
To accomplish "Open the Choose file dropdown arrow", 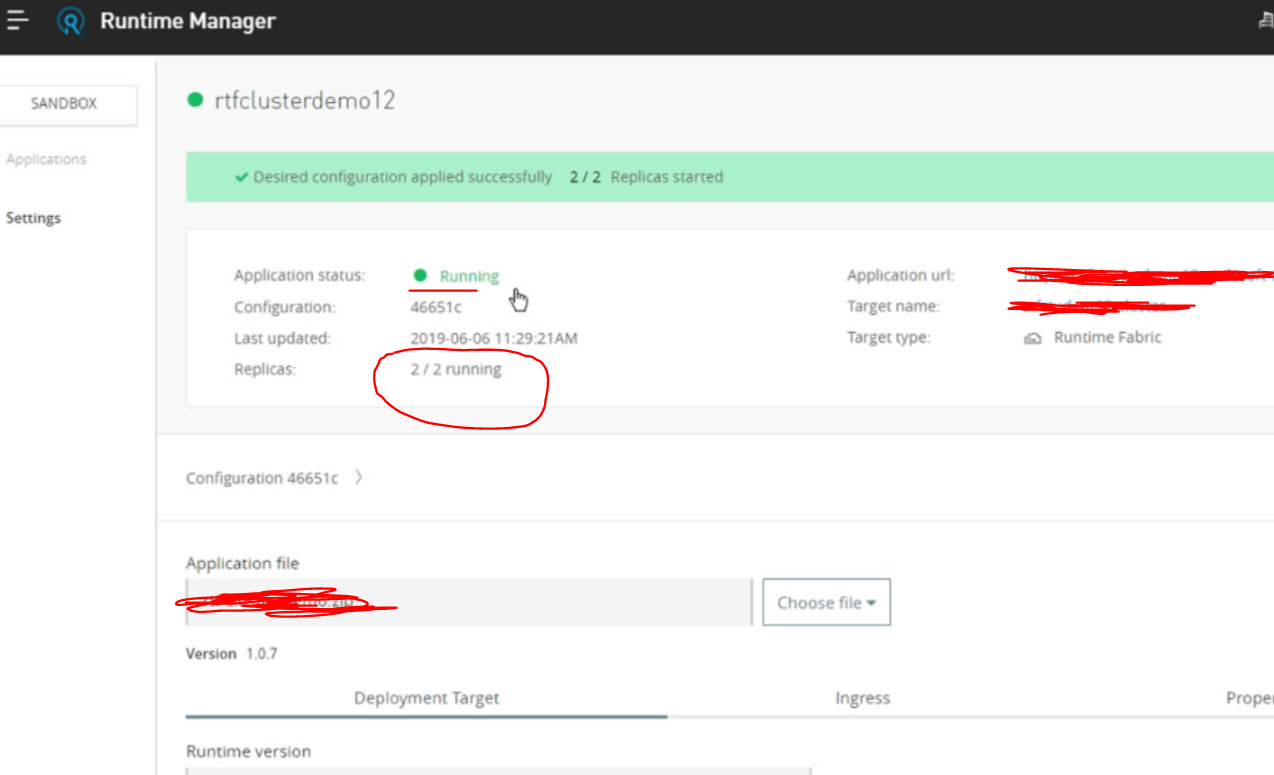I will click(x=869, y=602).
